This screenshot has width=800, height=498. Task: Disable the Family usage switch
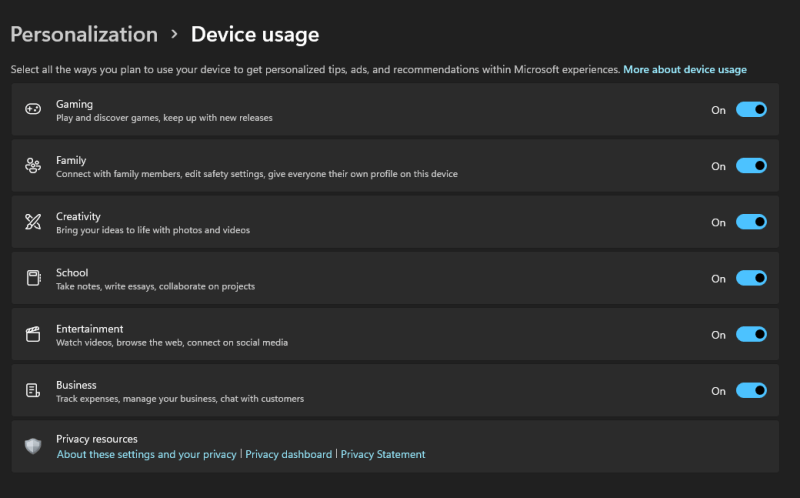[751, 166]
